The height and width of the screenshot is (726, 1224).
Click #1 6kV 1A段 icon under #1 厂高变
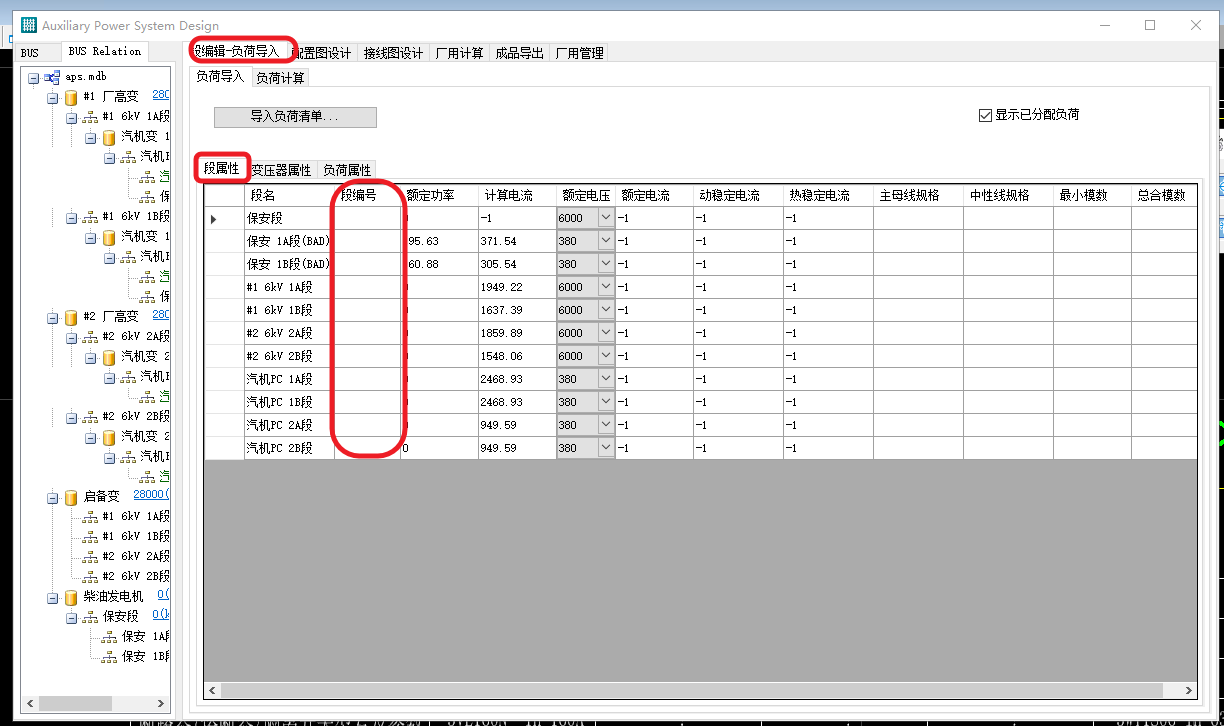[x=90, y=117]
